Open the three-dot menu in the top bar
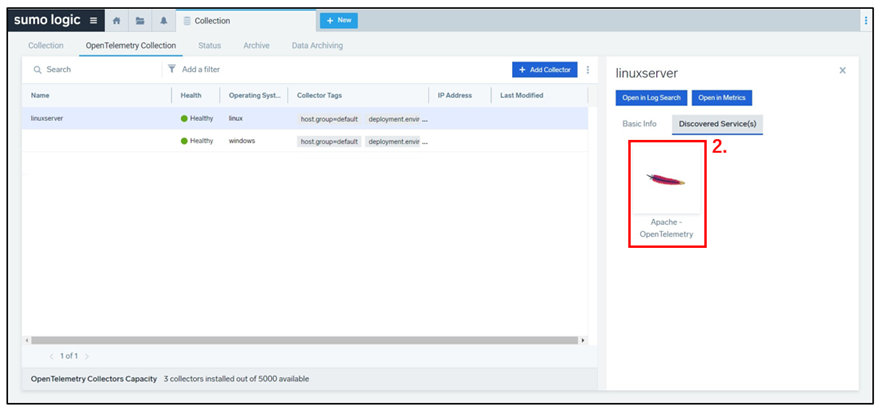The height and width of the screenshot is (411, 886). [866, 20]
